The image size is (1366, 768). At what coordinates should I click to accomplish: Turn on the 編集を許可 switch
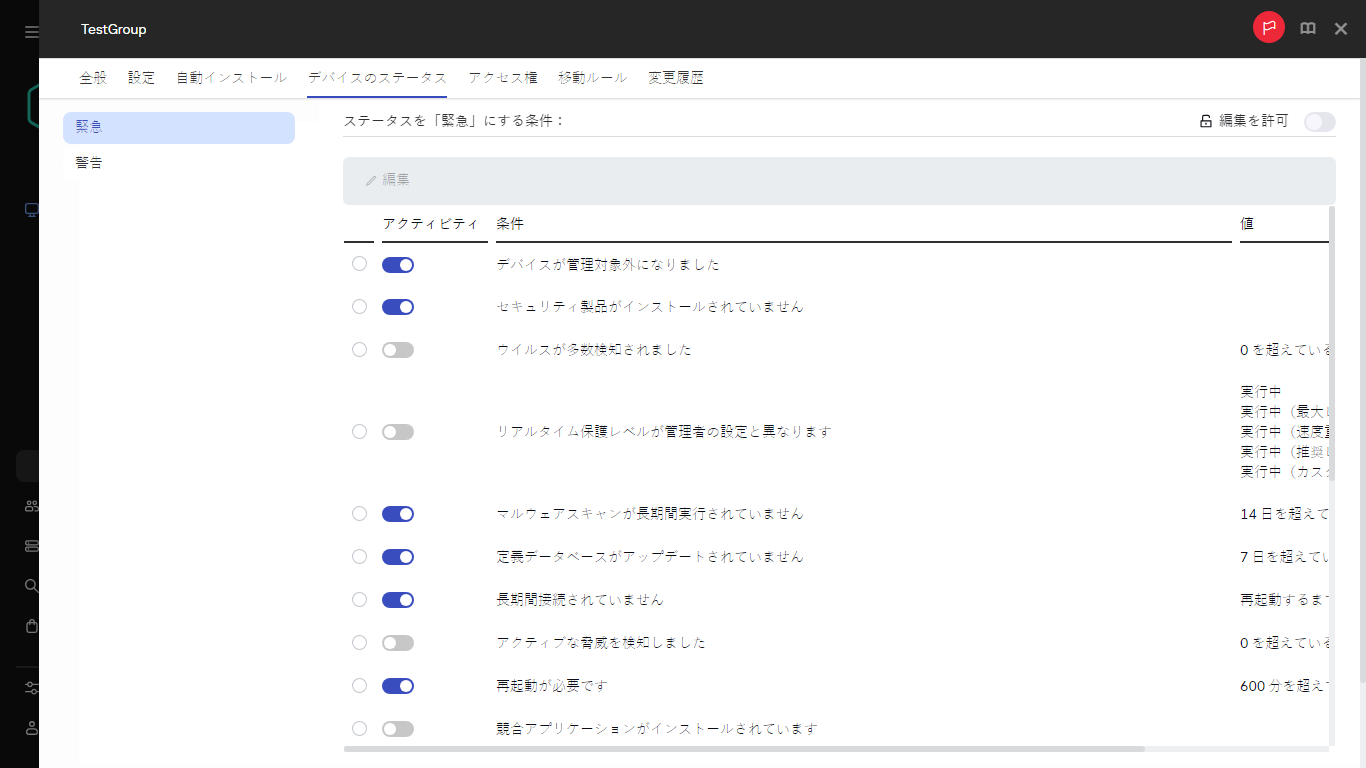coord(1318,121)
